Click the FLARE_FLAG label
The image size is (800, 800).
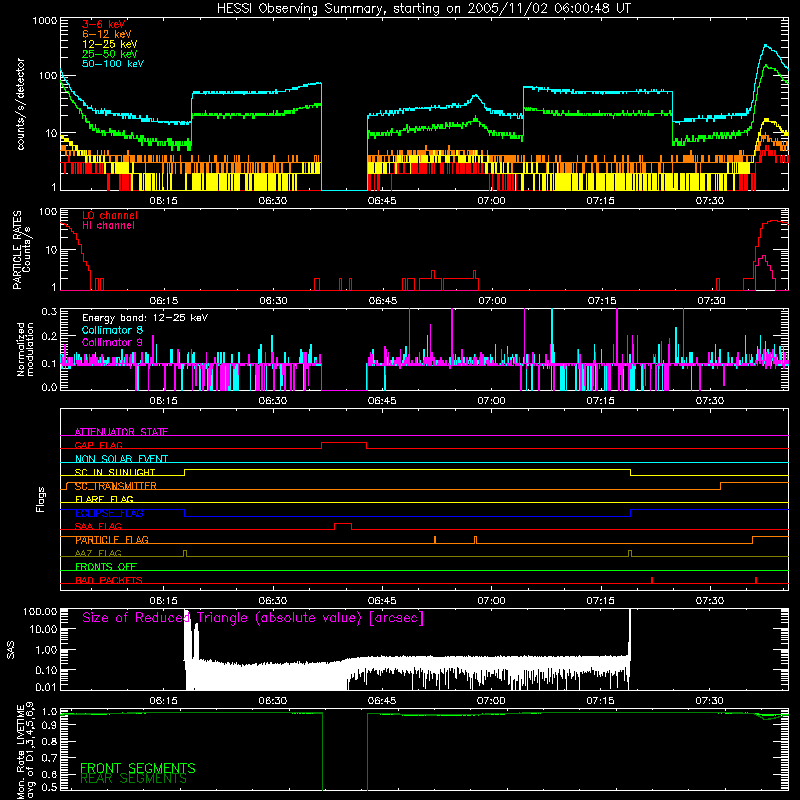click(104, 499)
